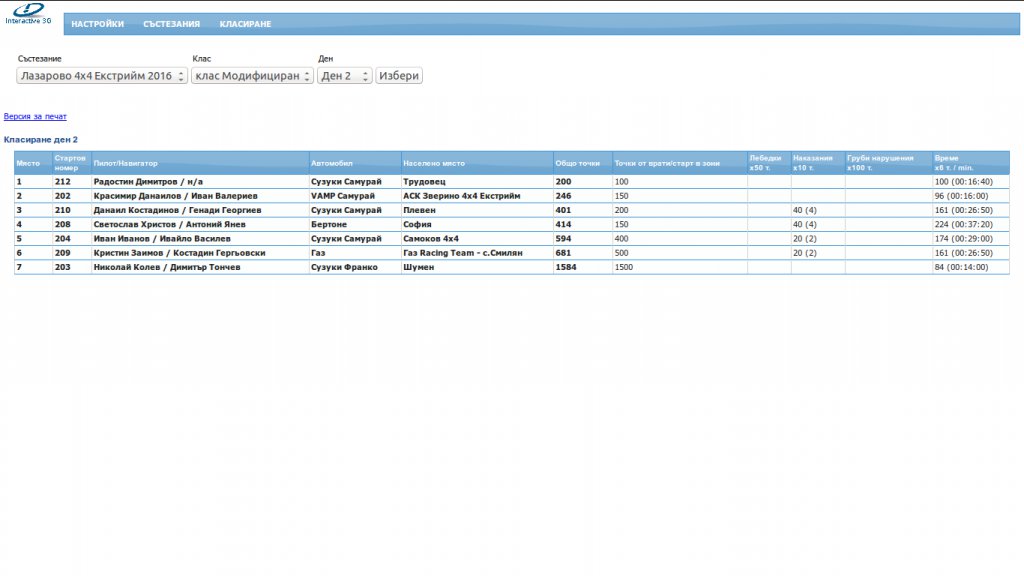The image size is (1024, 576).
Task: Click time value 174 (00:29:00)
Action: 963,238
